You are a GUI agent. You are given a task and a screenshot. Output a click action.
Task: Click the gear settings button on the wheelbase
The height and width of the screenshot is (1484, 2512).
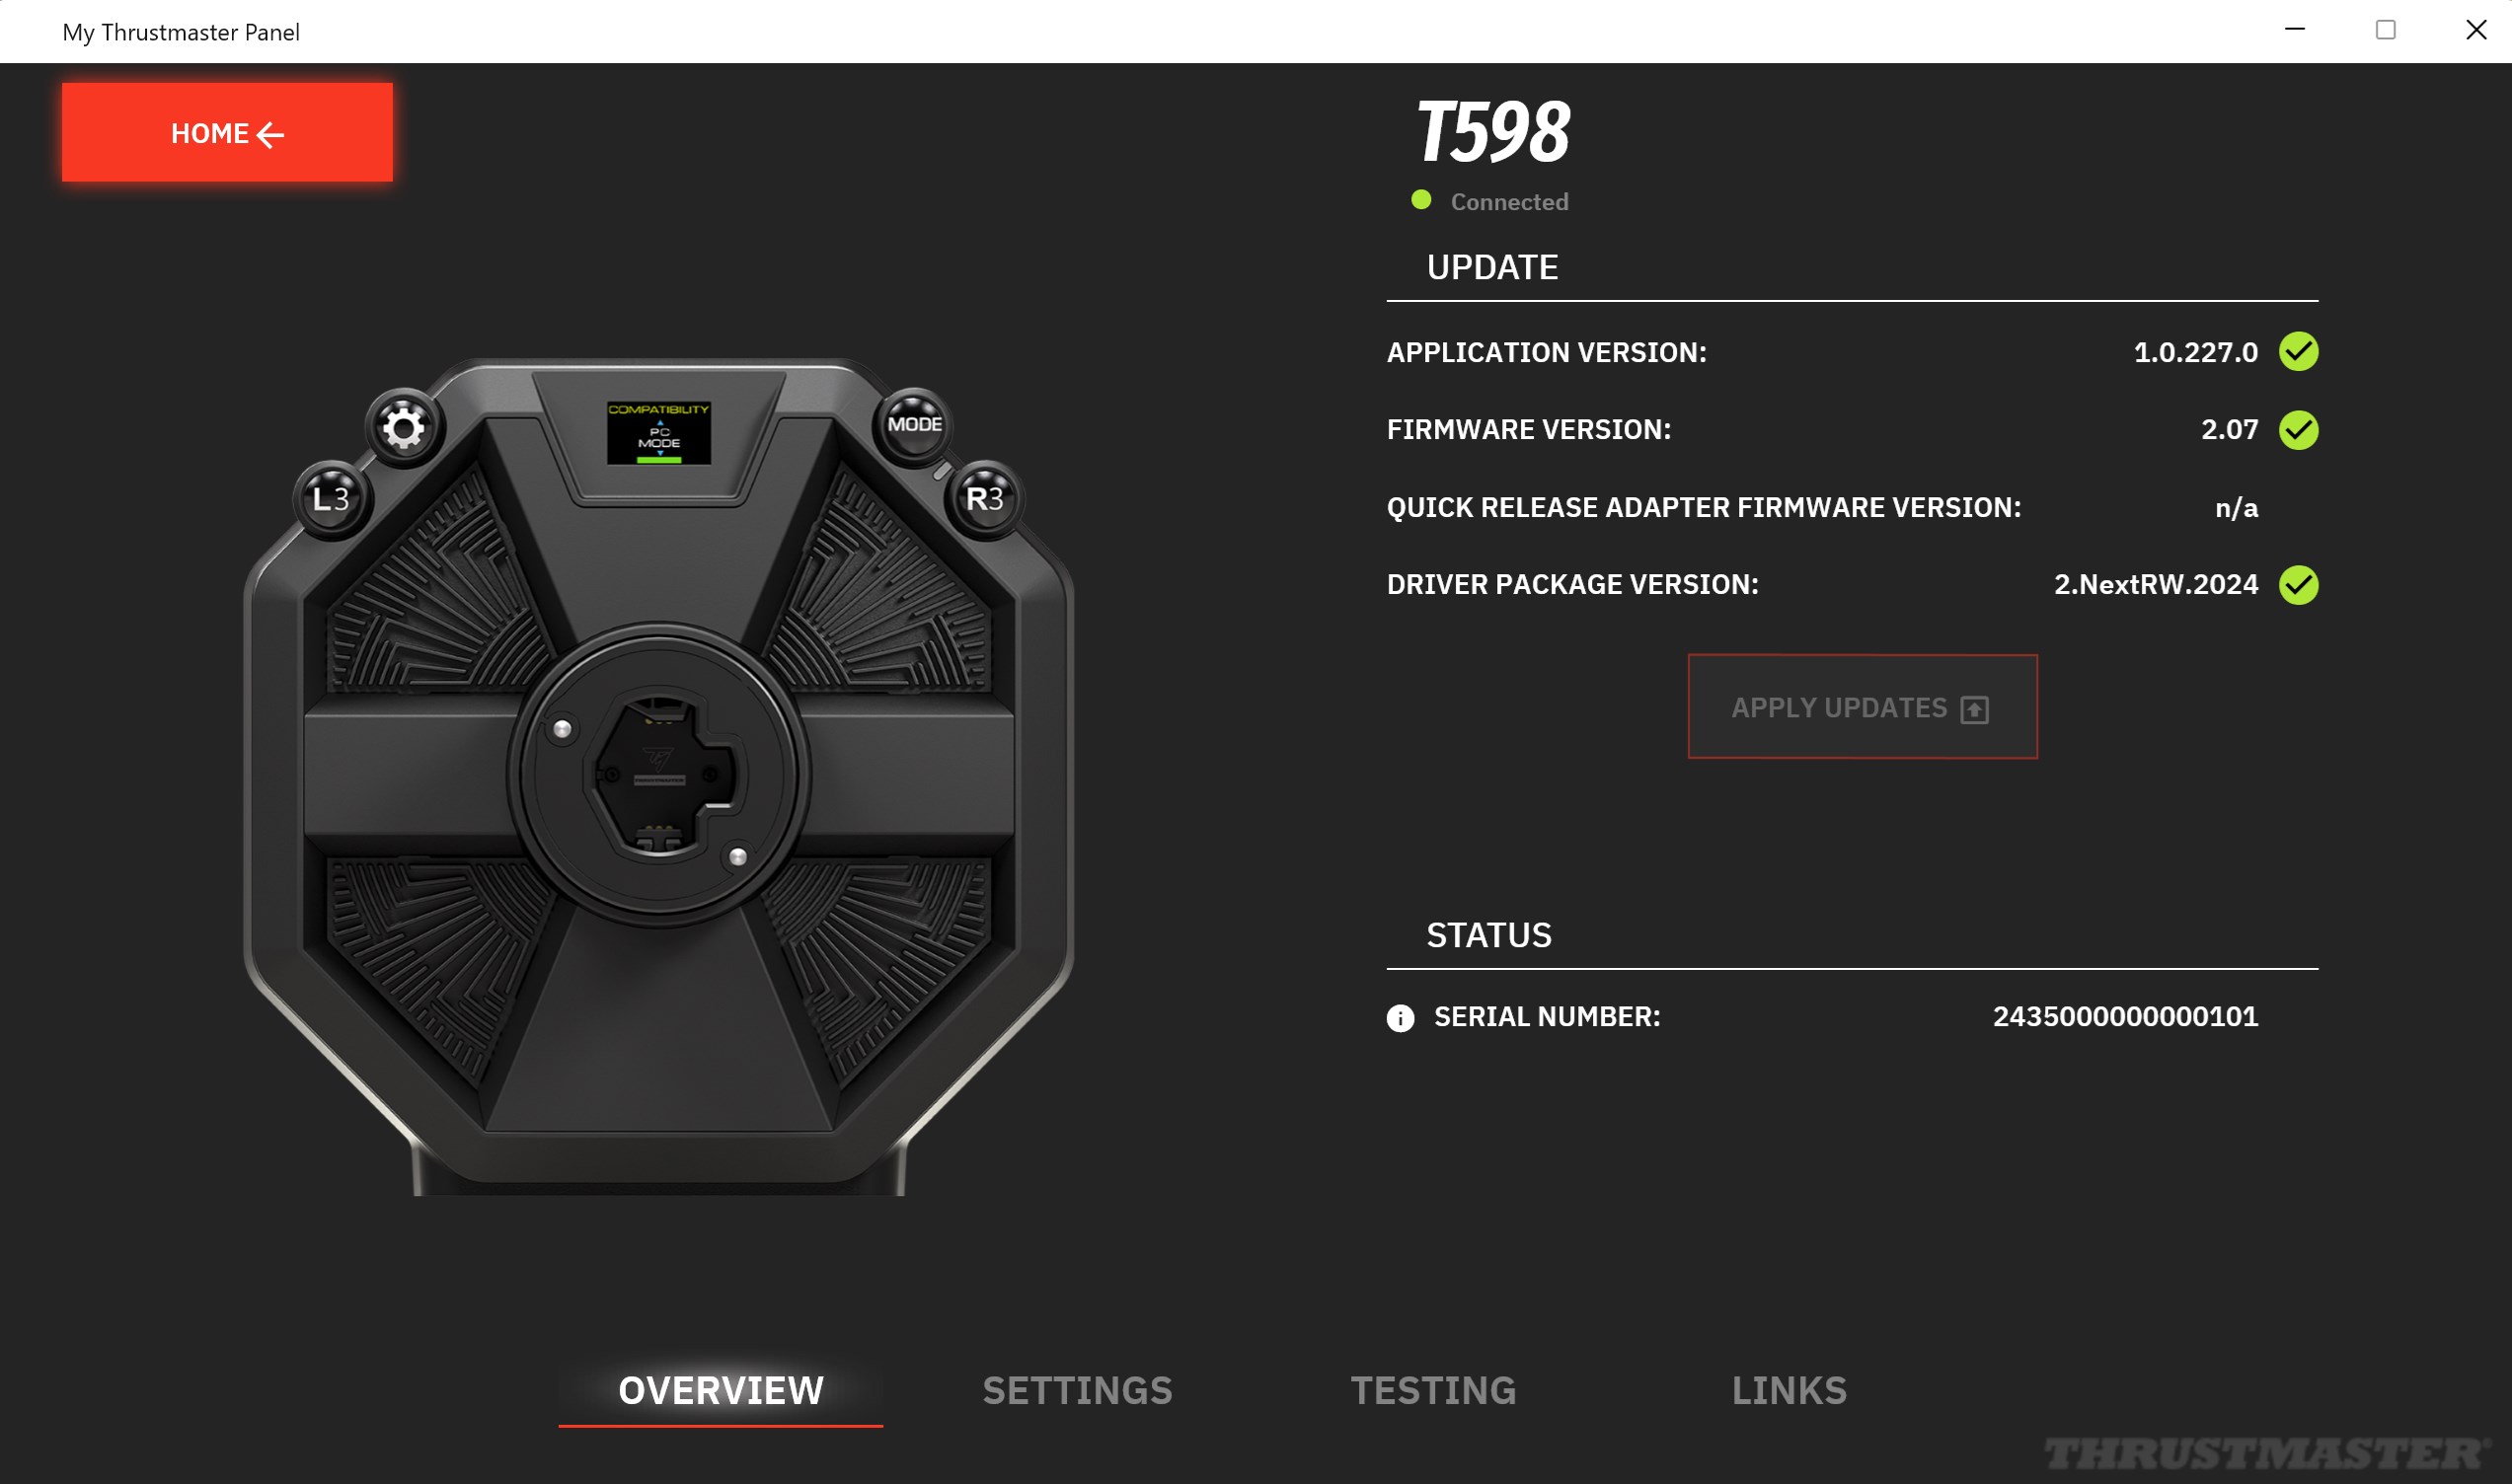[404, 428]
